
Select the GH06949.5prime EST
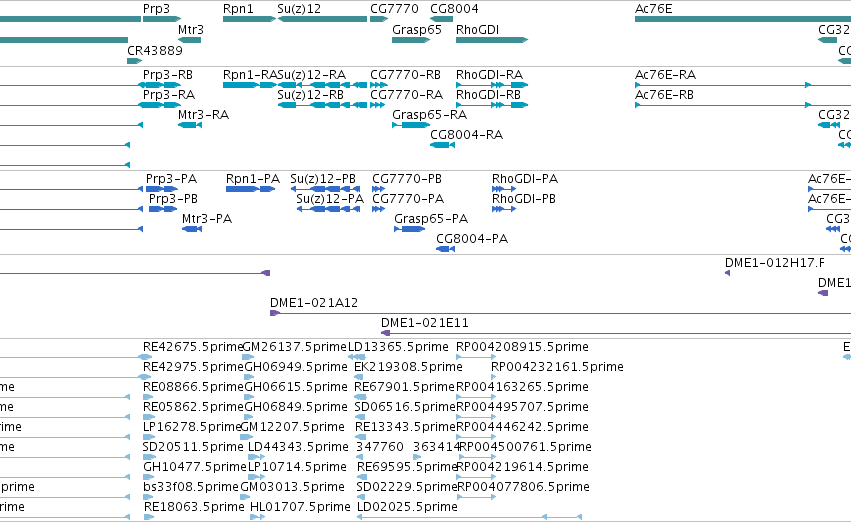[250, 377]
